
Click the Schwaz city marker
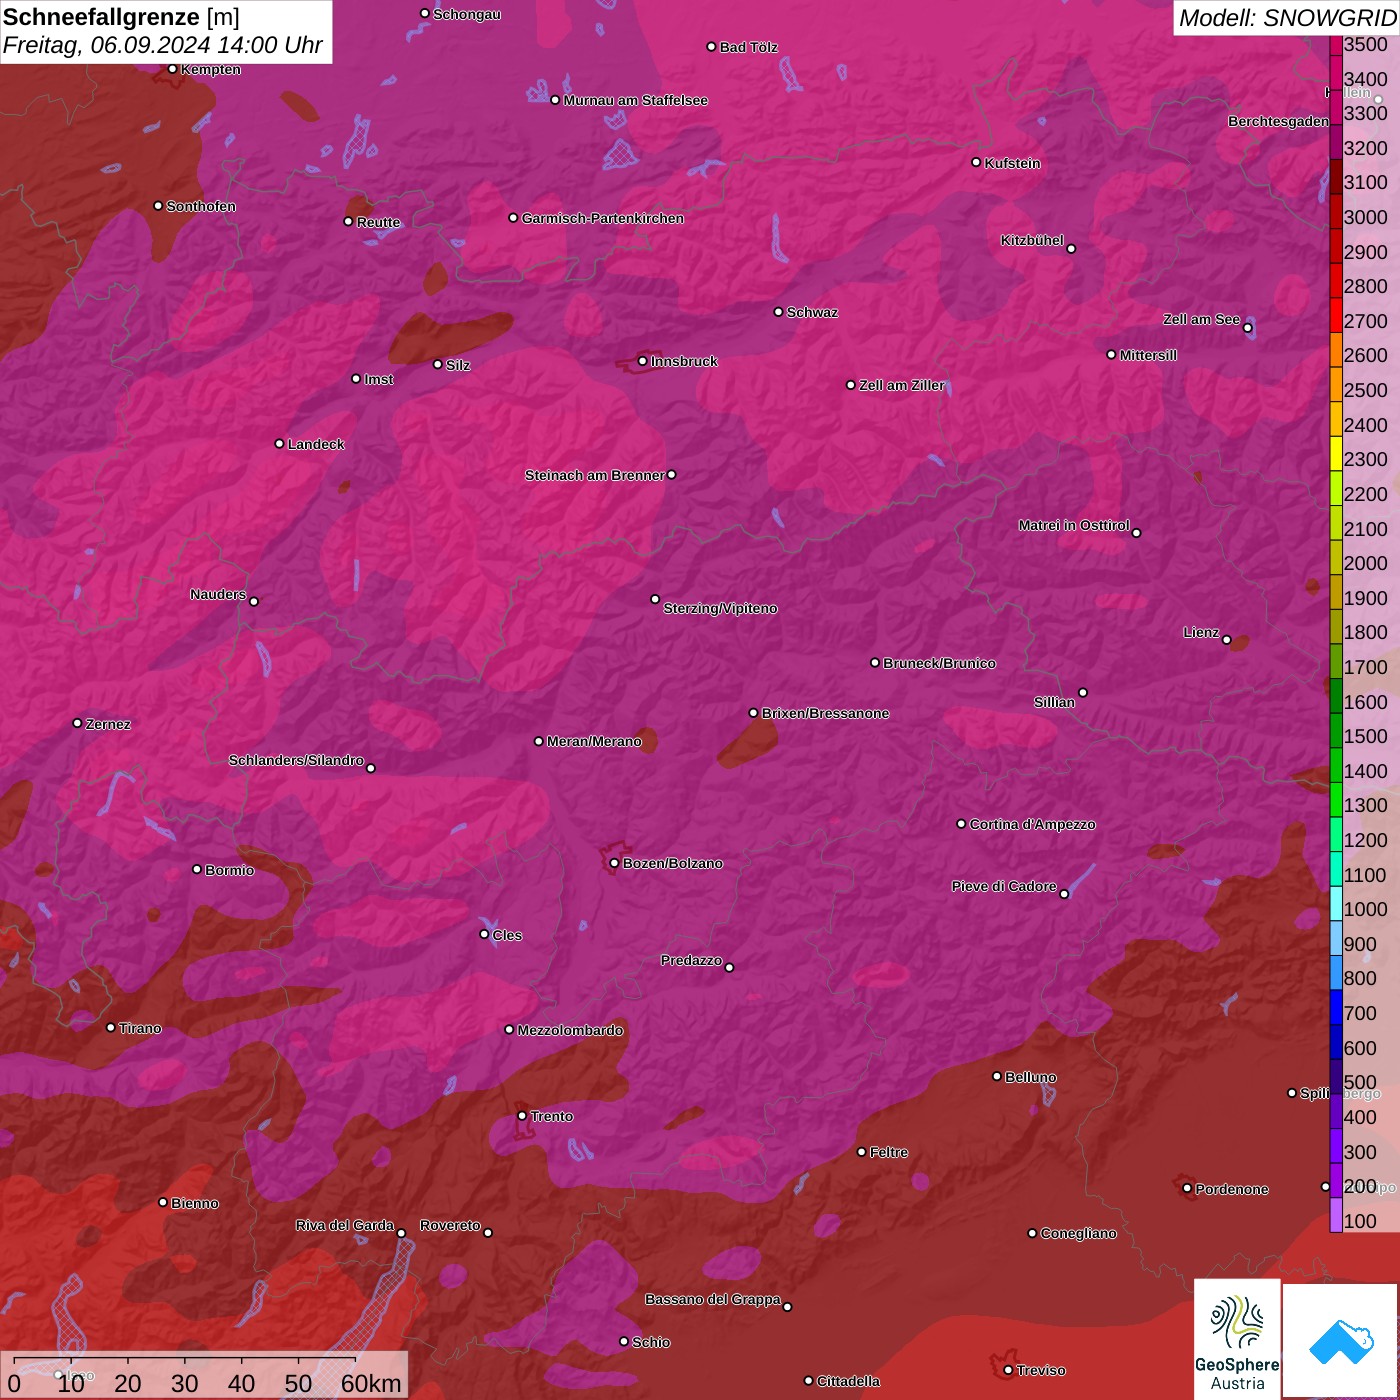coord(779,312)
